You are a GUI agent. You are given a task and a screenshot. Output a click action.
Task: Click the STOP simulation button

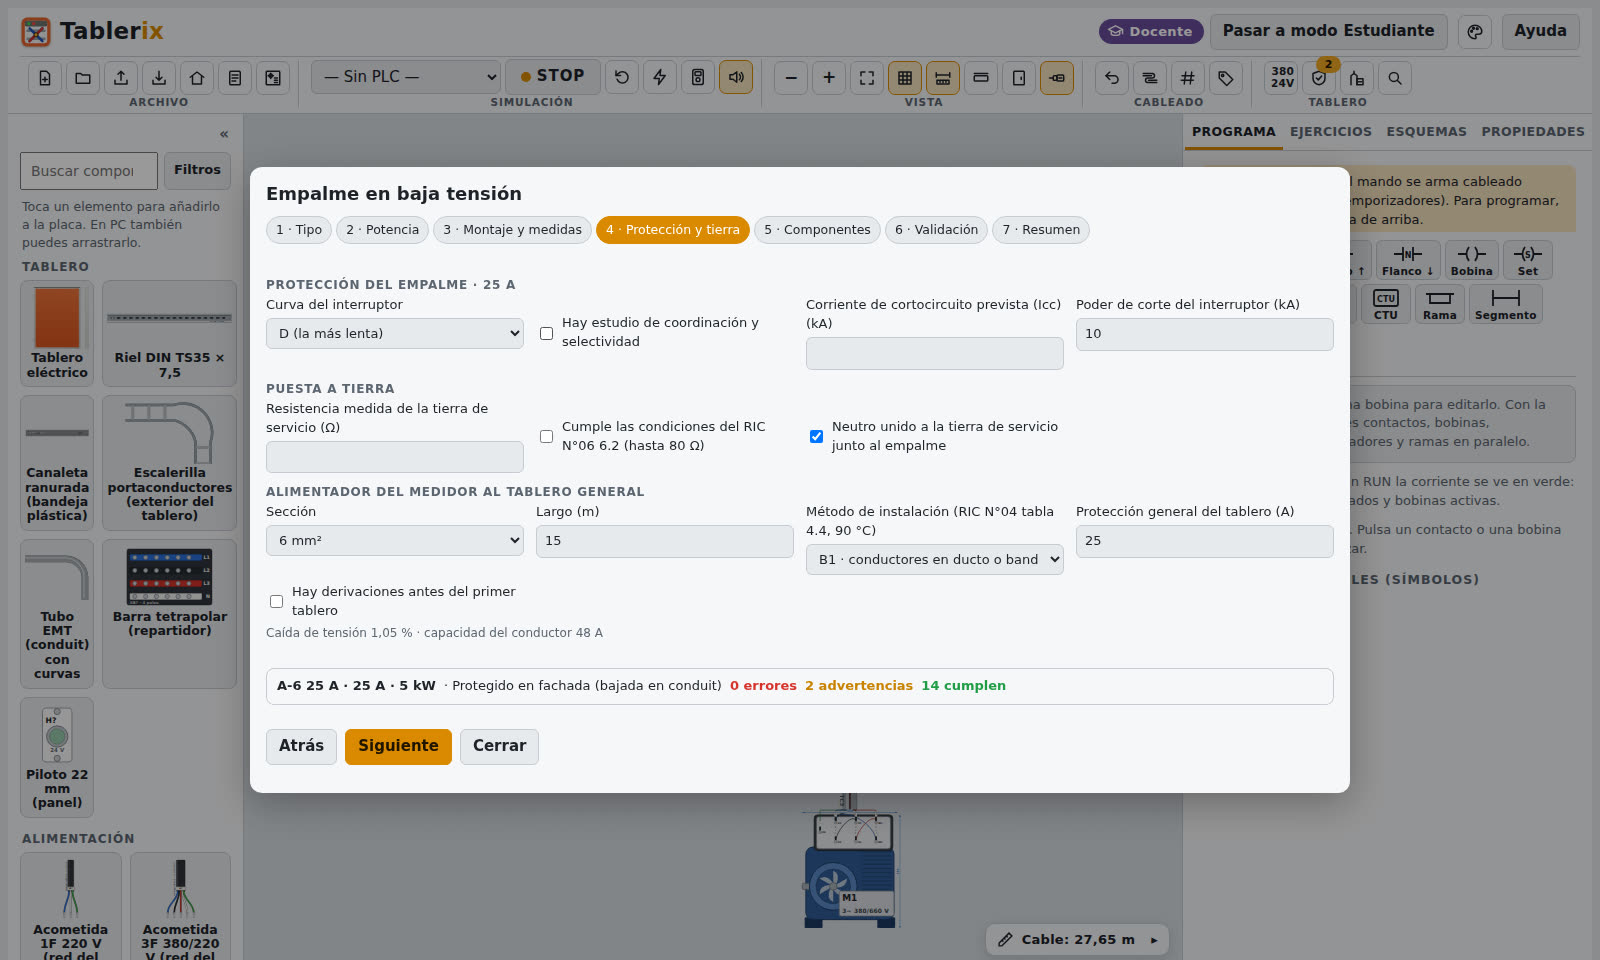553,77
